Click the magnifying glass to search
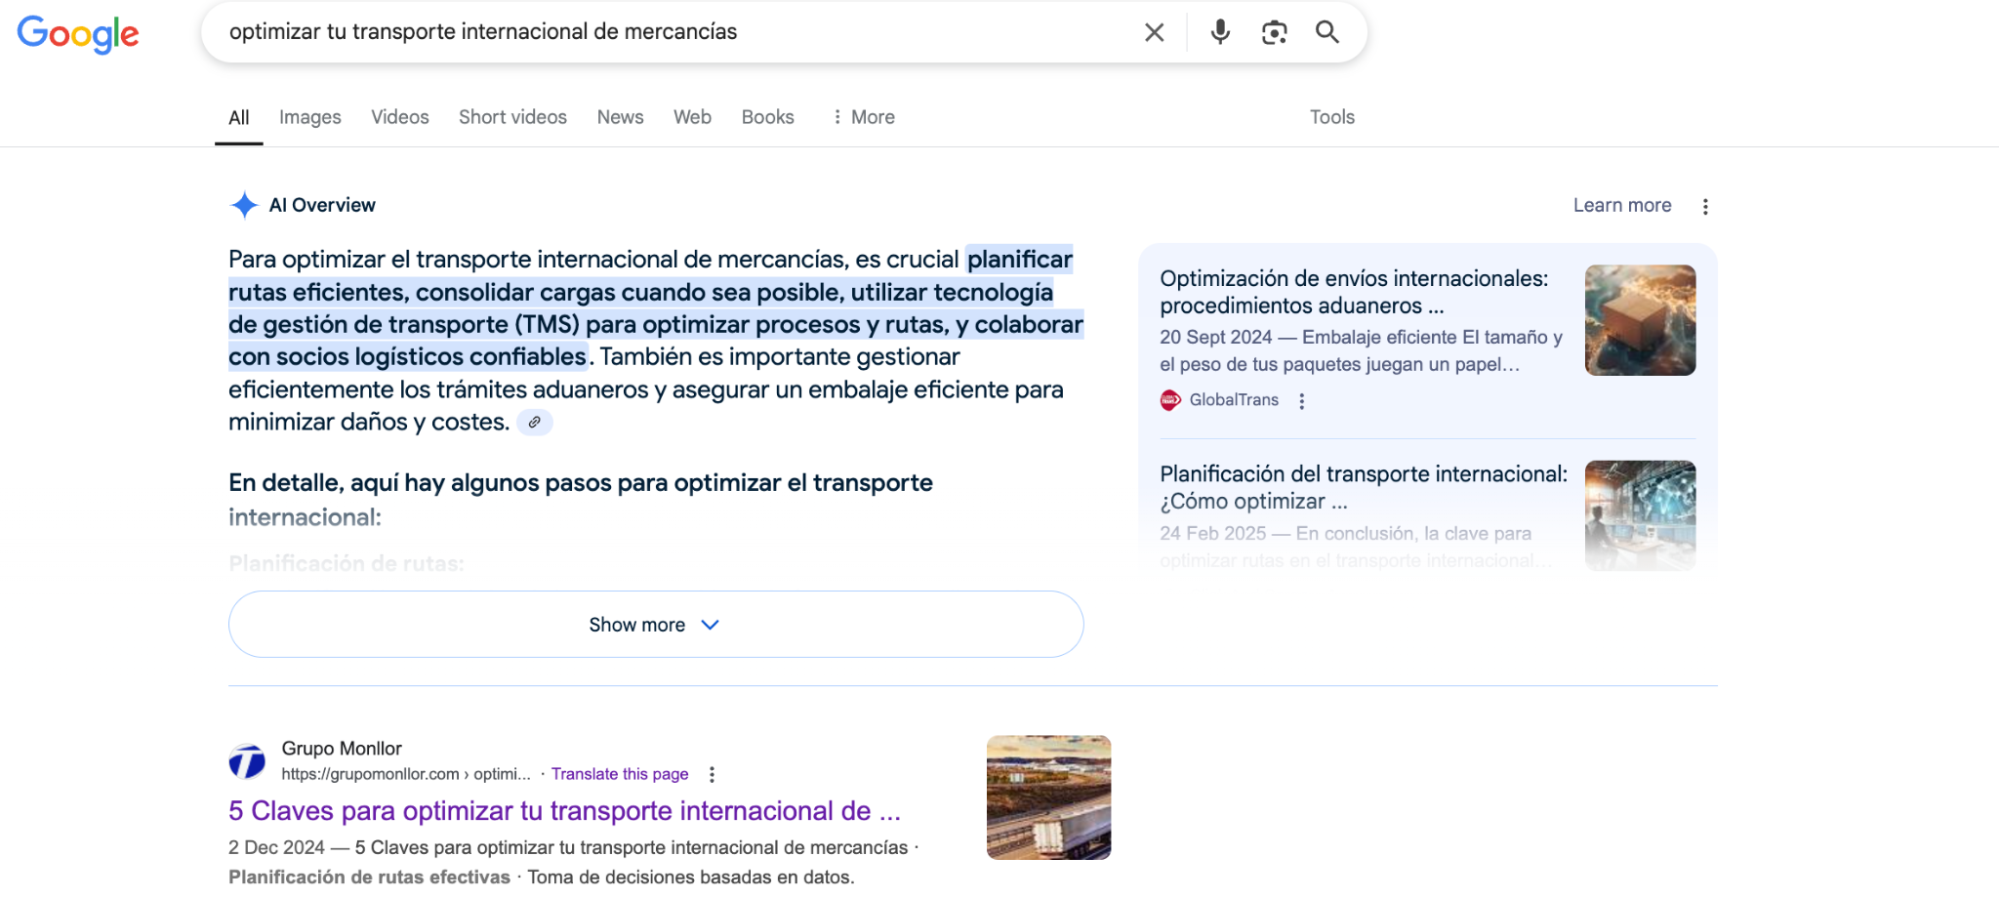The image size is (1999, 923). [1327, 31]
